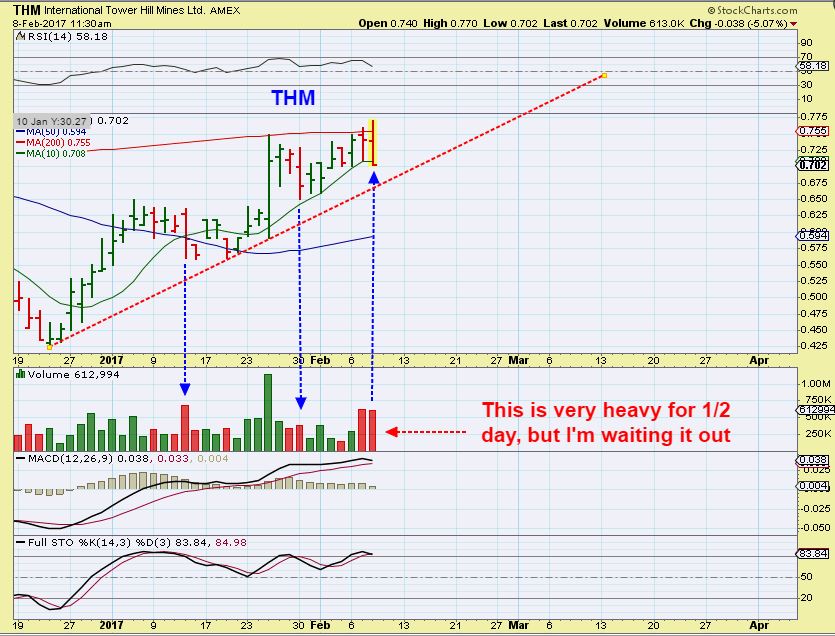The height and width of the screenshot is (636, 835).
Task: Click the Last 0.702 value in header
Action: coord(571,23)
